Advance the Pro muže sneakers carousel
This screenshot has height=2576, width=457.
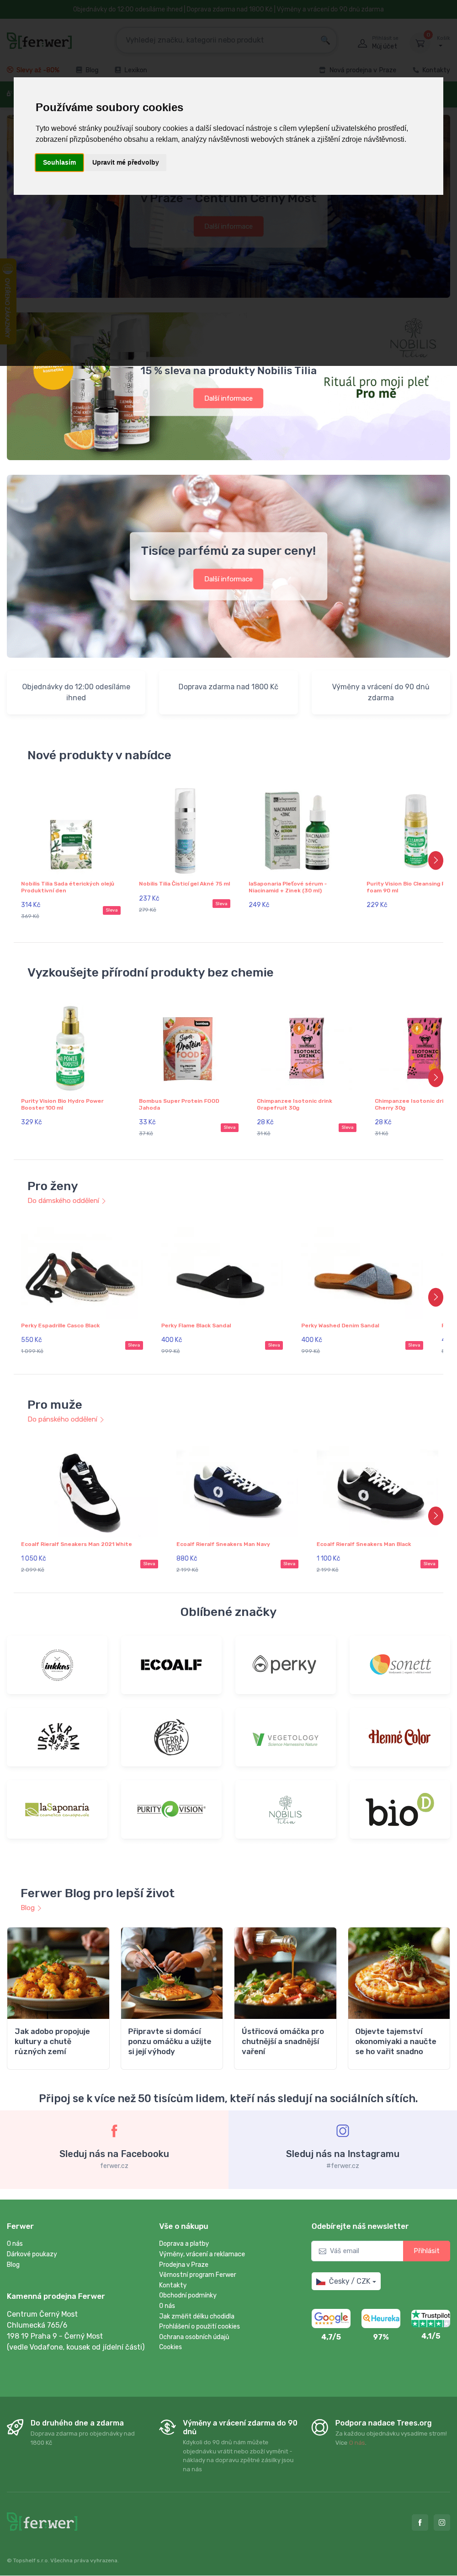pyautogui.click(x=435, y=1516)
